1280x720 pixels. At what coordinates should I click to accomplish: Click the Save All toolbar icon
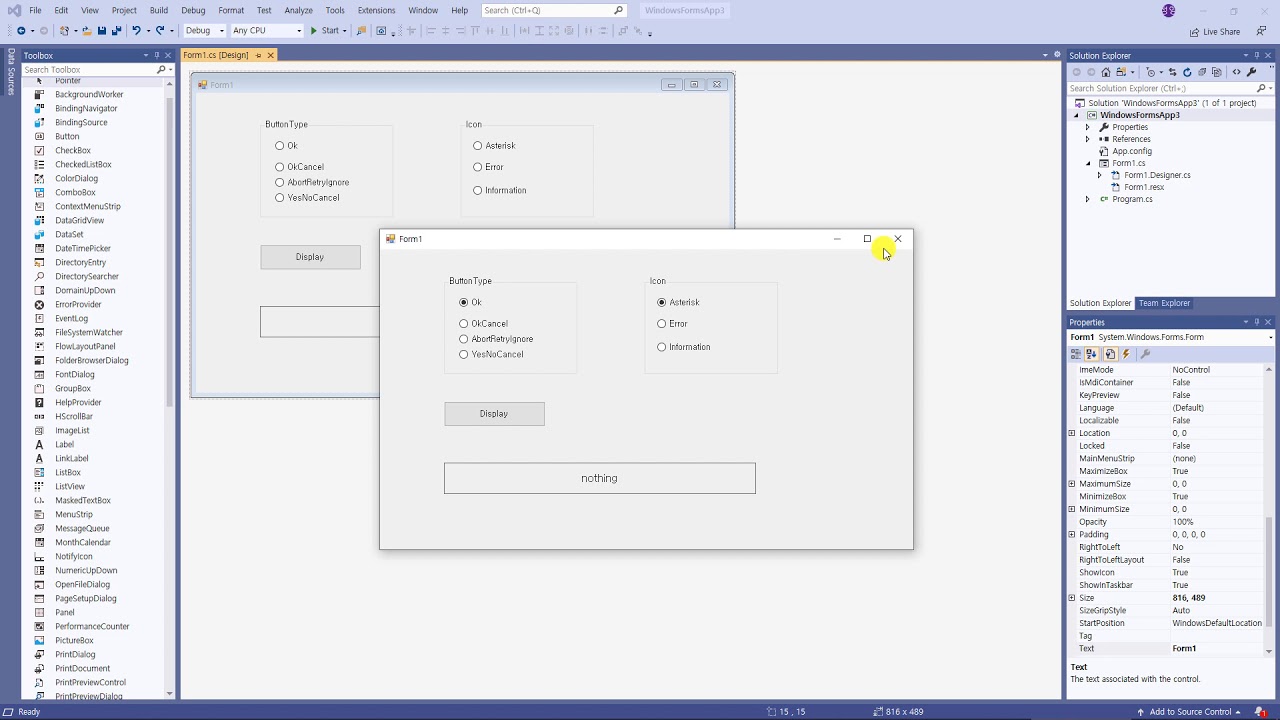(x=116, y=30)
